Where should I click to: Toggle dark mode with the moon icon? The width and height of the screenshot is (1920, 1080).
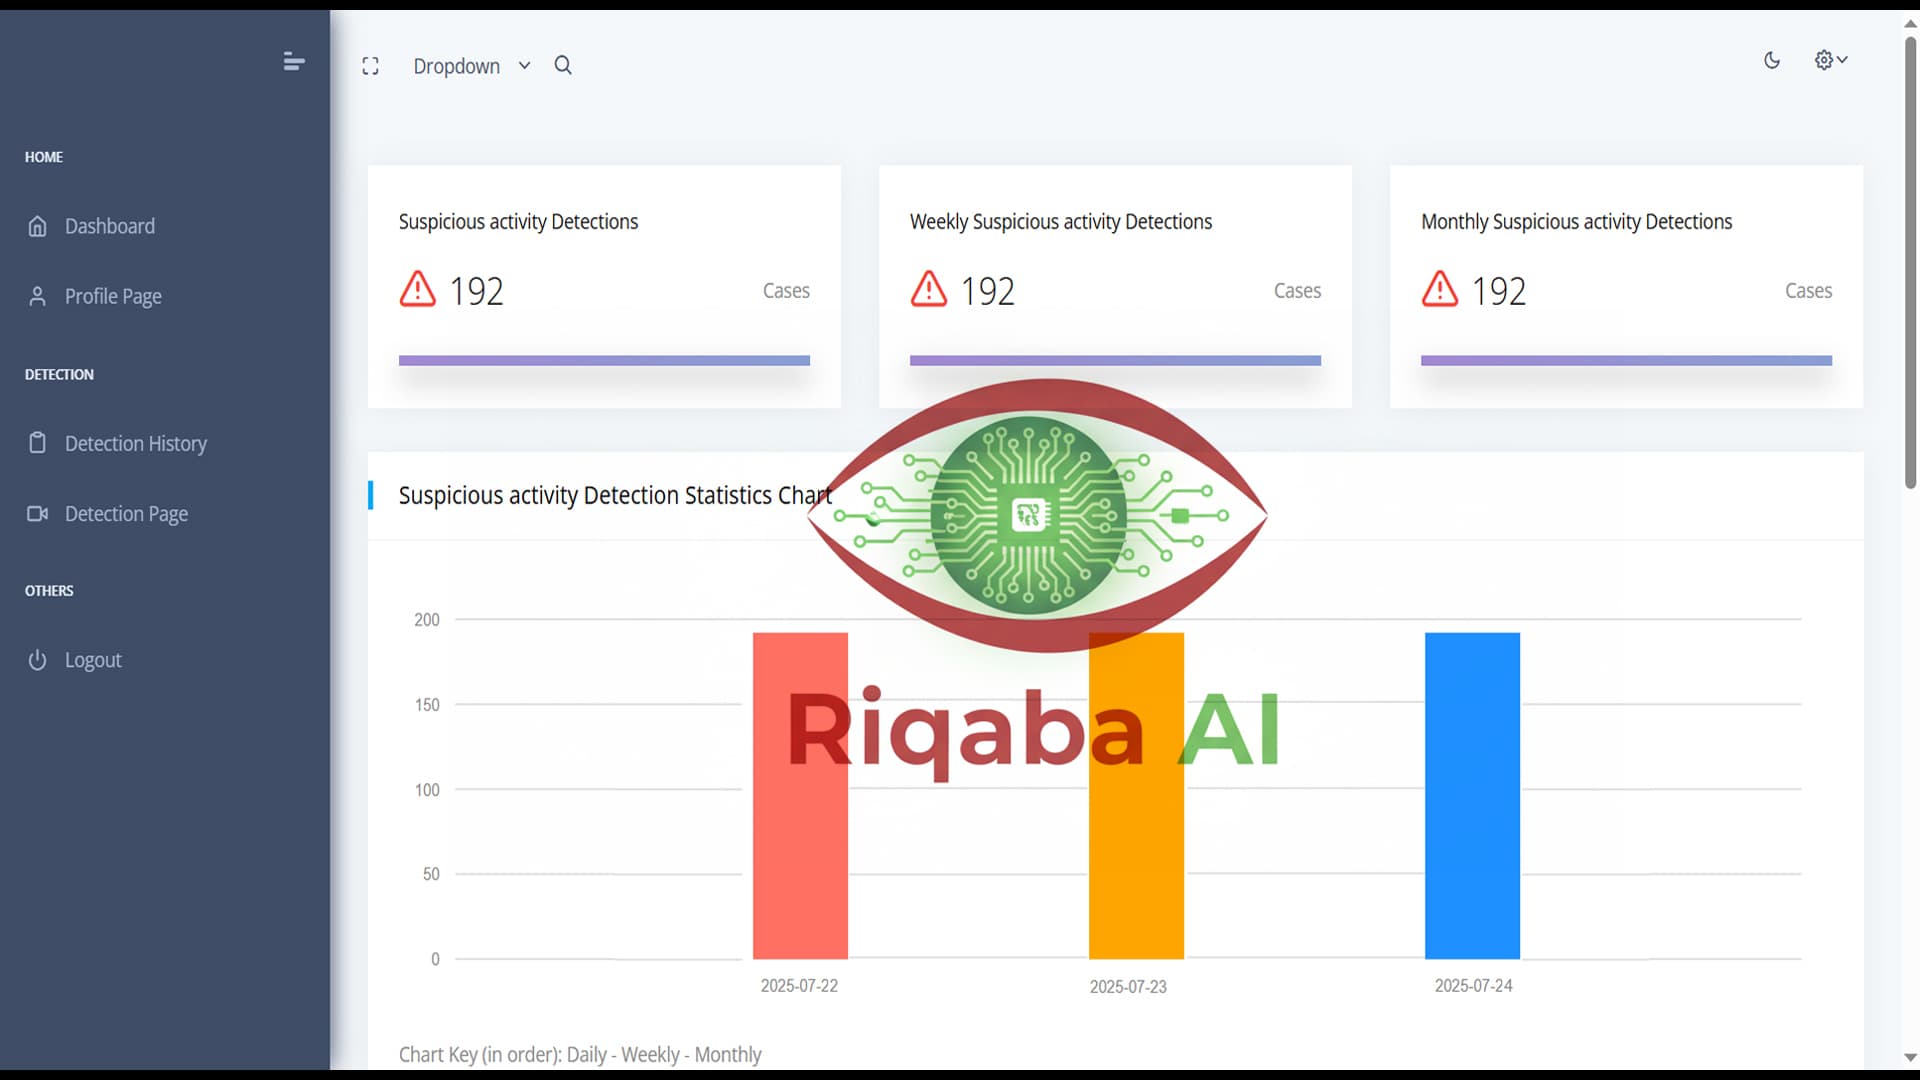(1772, 61)
